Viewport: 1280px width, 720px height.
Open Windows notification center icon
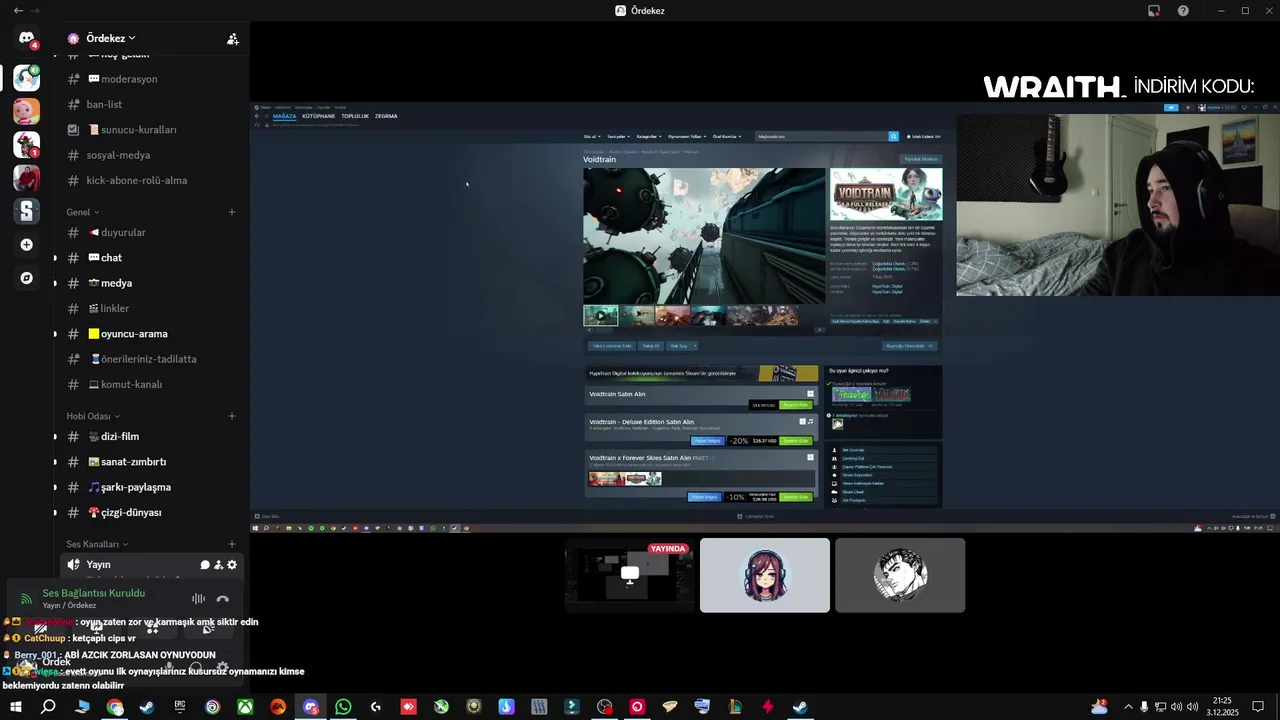click(1258, 707)
